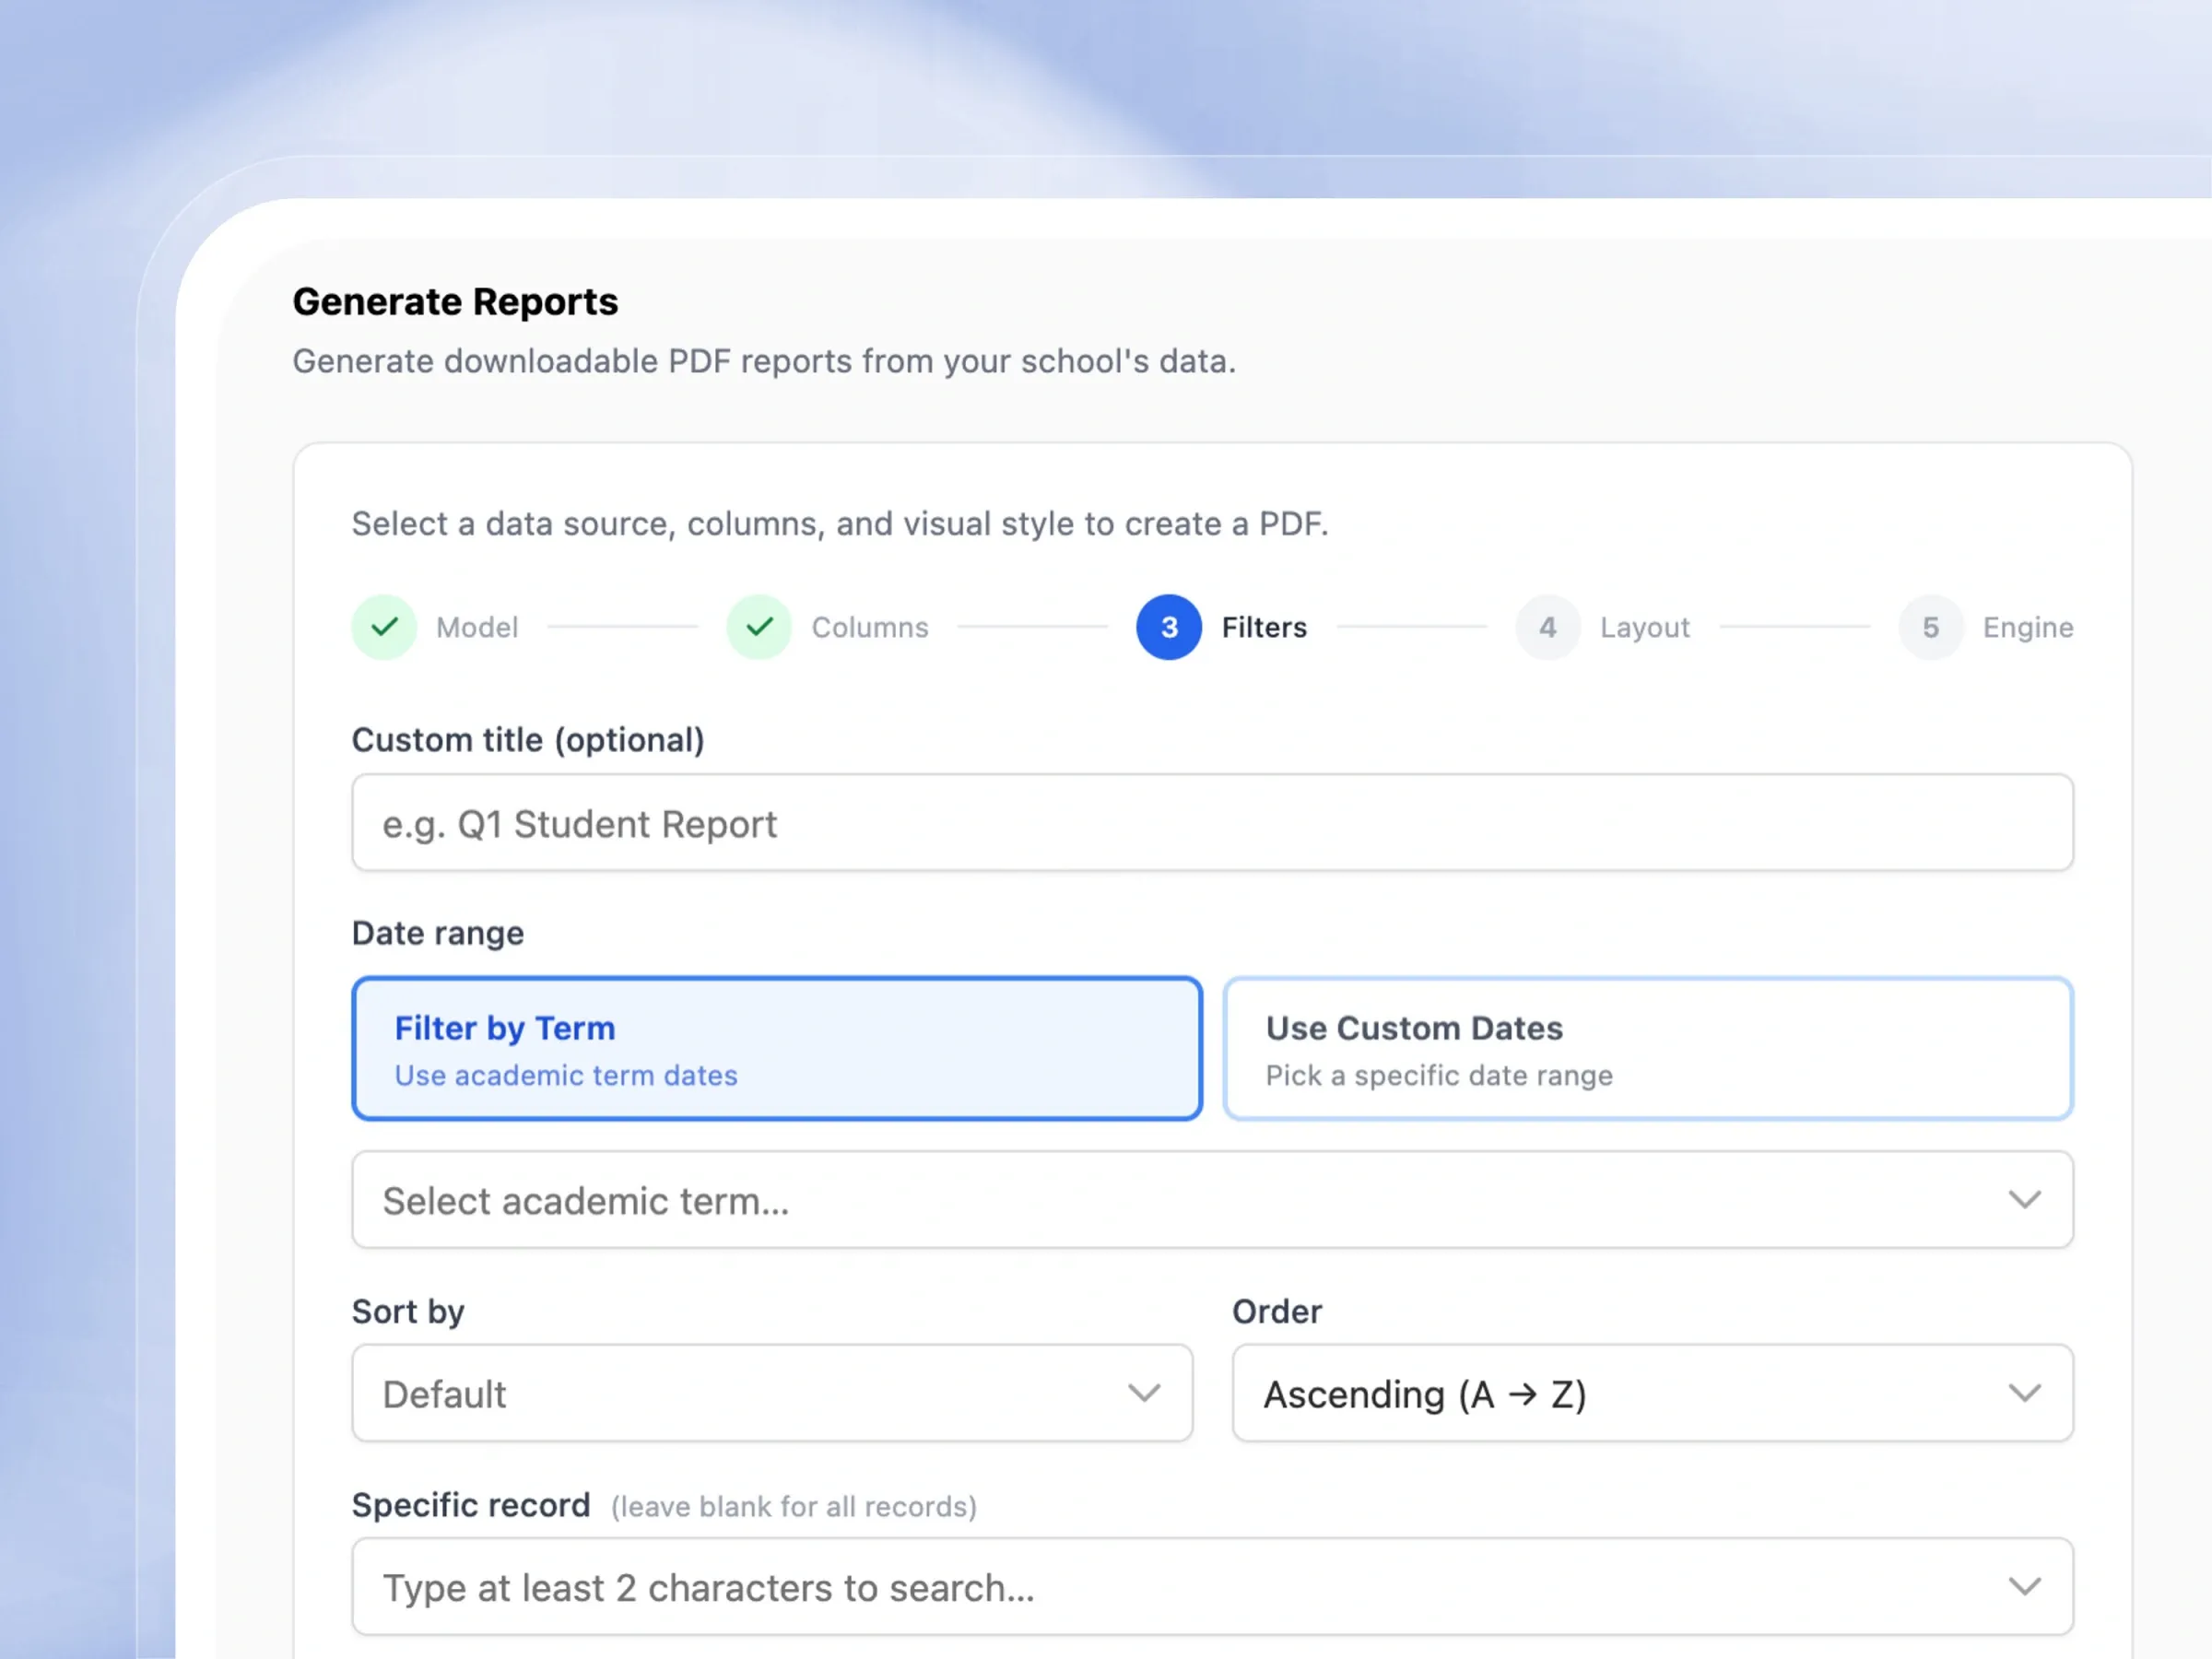2212x1659 pixels.
Task: Click the chevron in Order field
Action: 2024,1392
